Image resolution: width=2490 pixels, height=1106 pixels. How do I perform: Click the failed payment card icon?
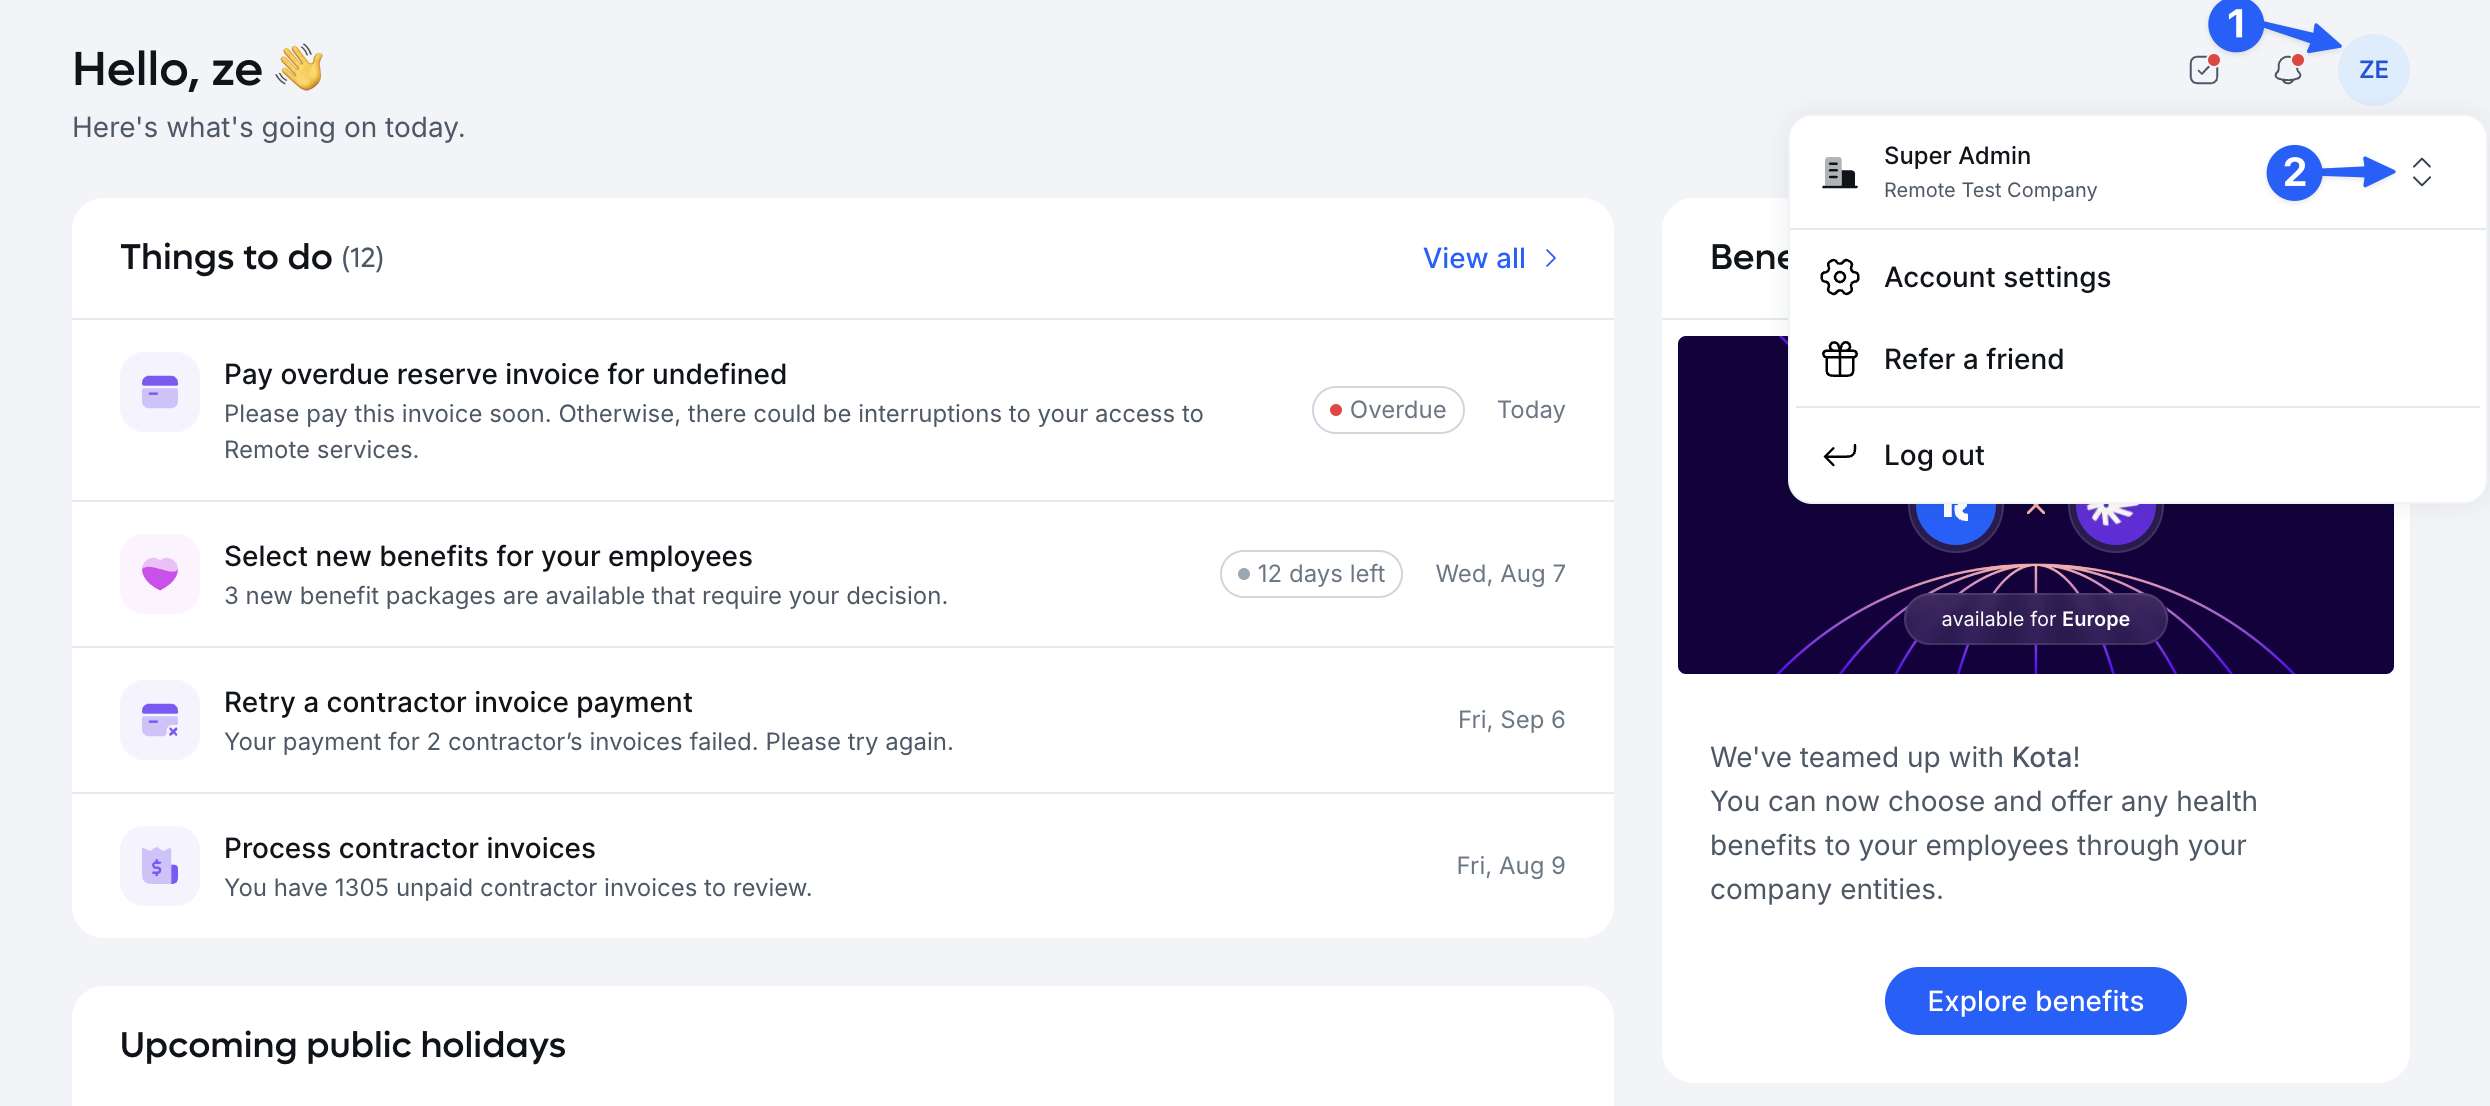(160, 720)
